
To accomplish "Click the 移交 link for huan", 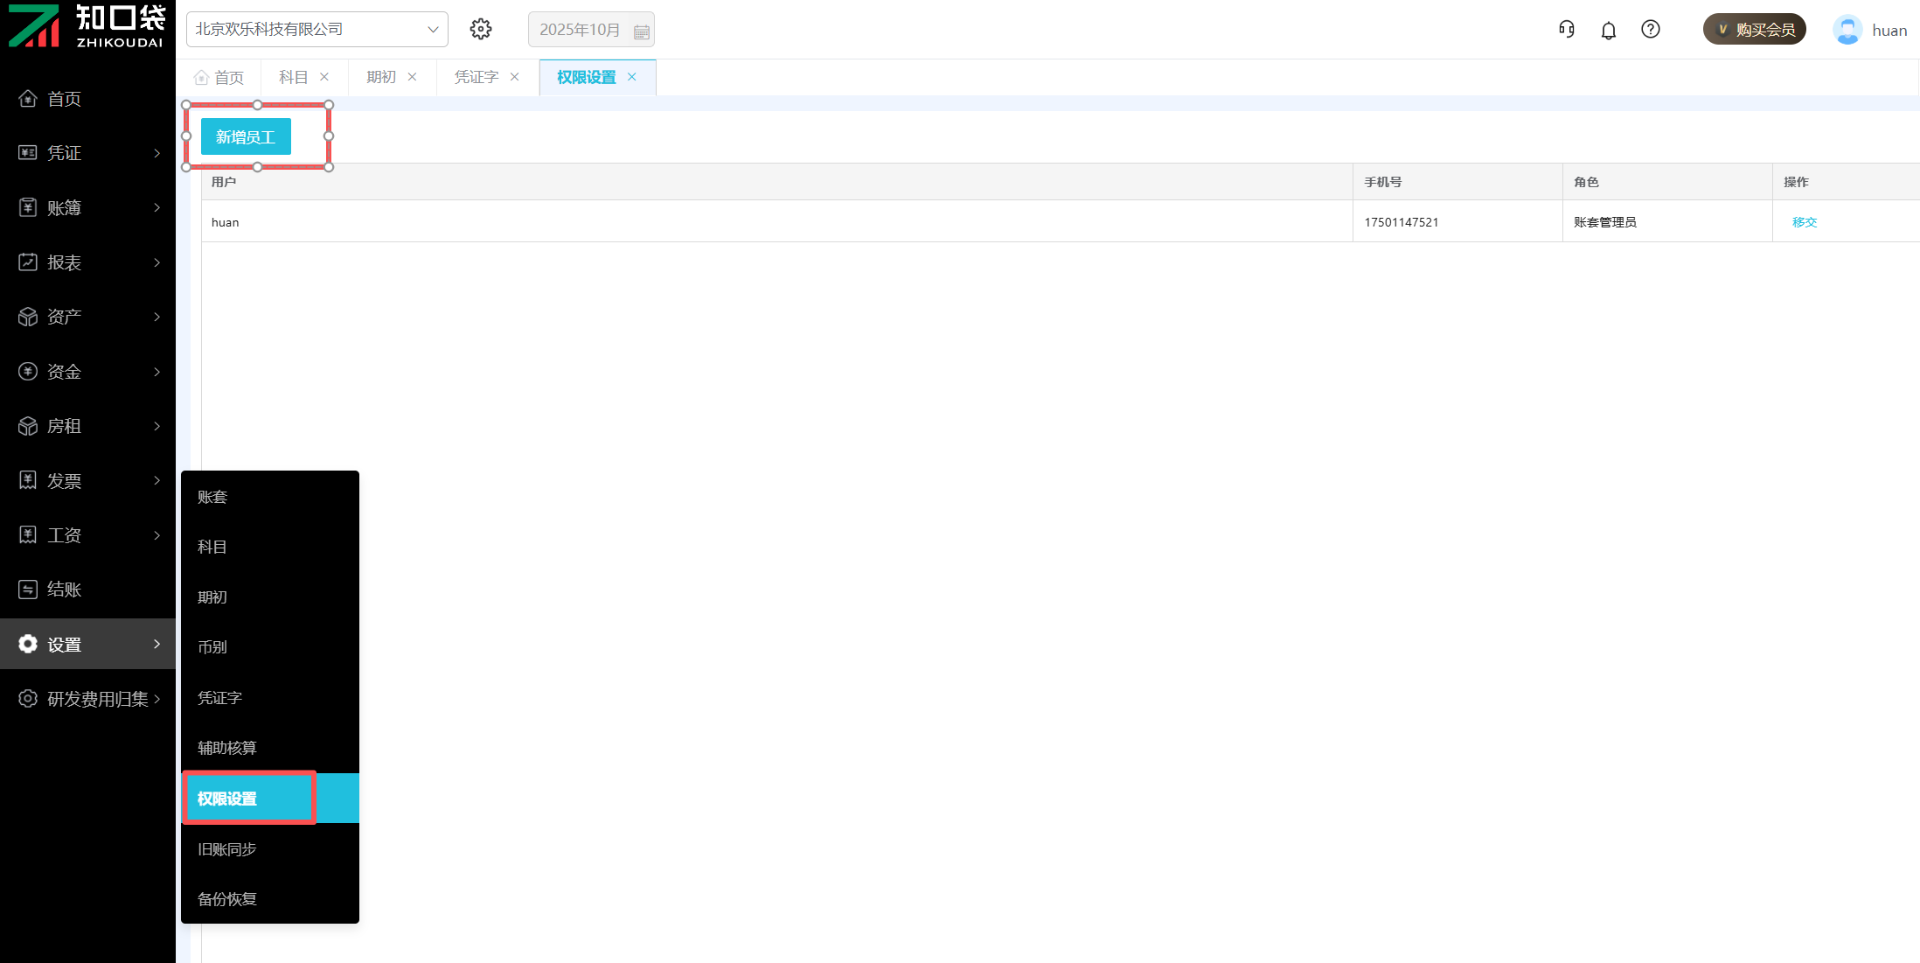I will (1804, 222).
